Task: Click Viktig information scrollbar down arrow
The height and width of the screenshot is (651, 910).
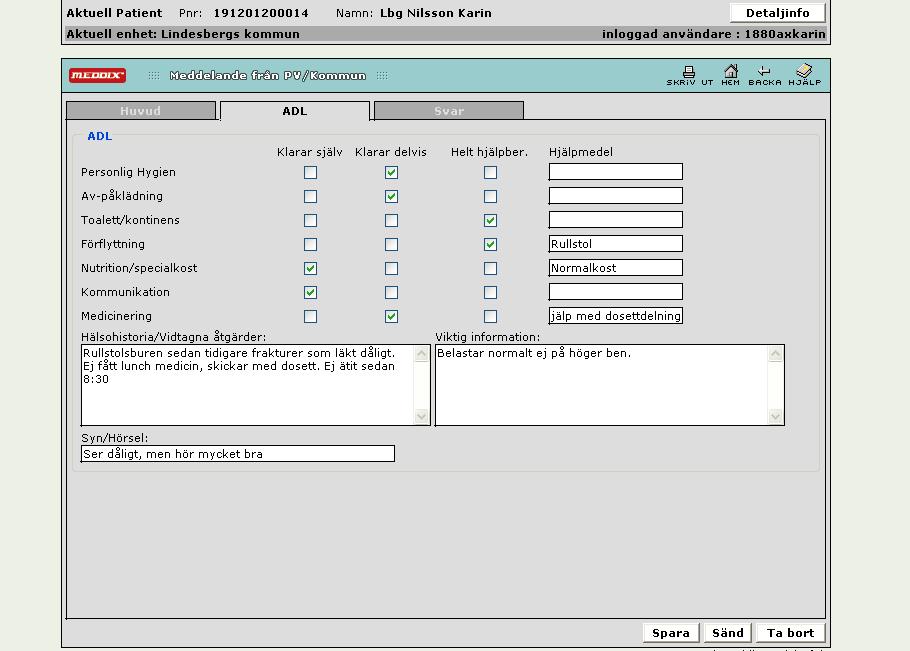Action: (x=776, y=416)
